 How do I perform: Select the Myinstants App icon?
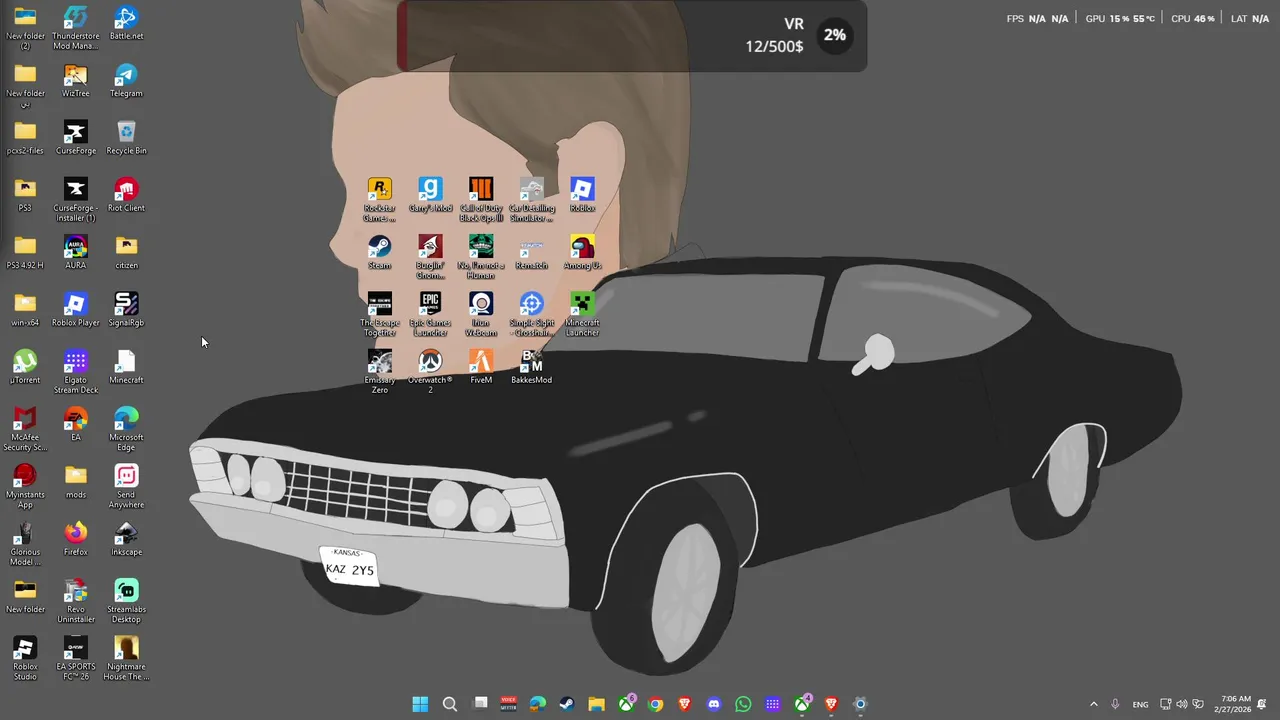[x=25, y=486]
